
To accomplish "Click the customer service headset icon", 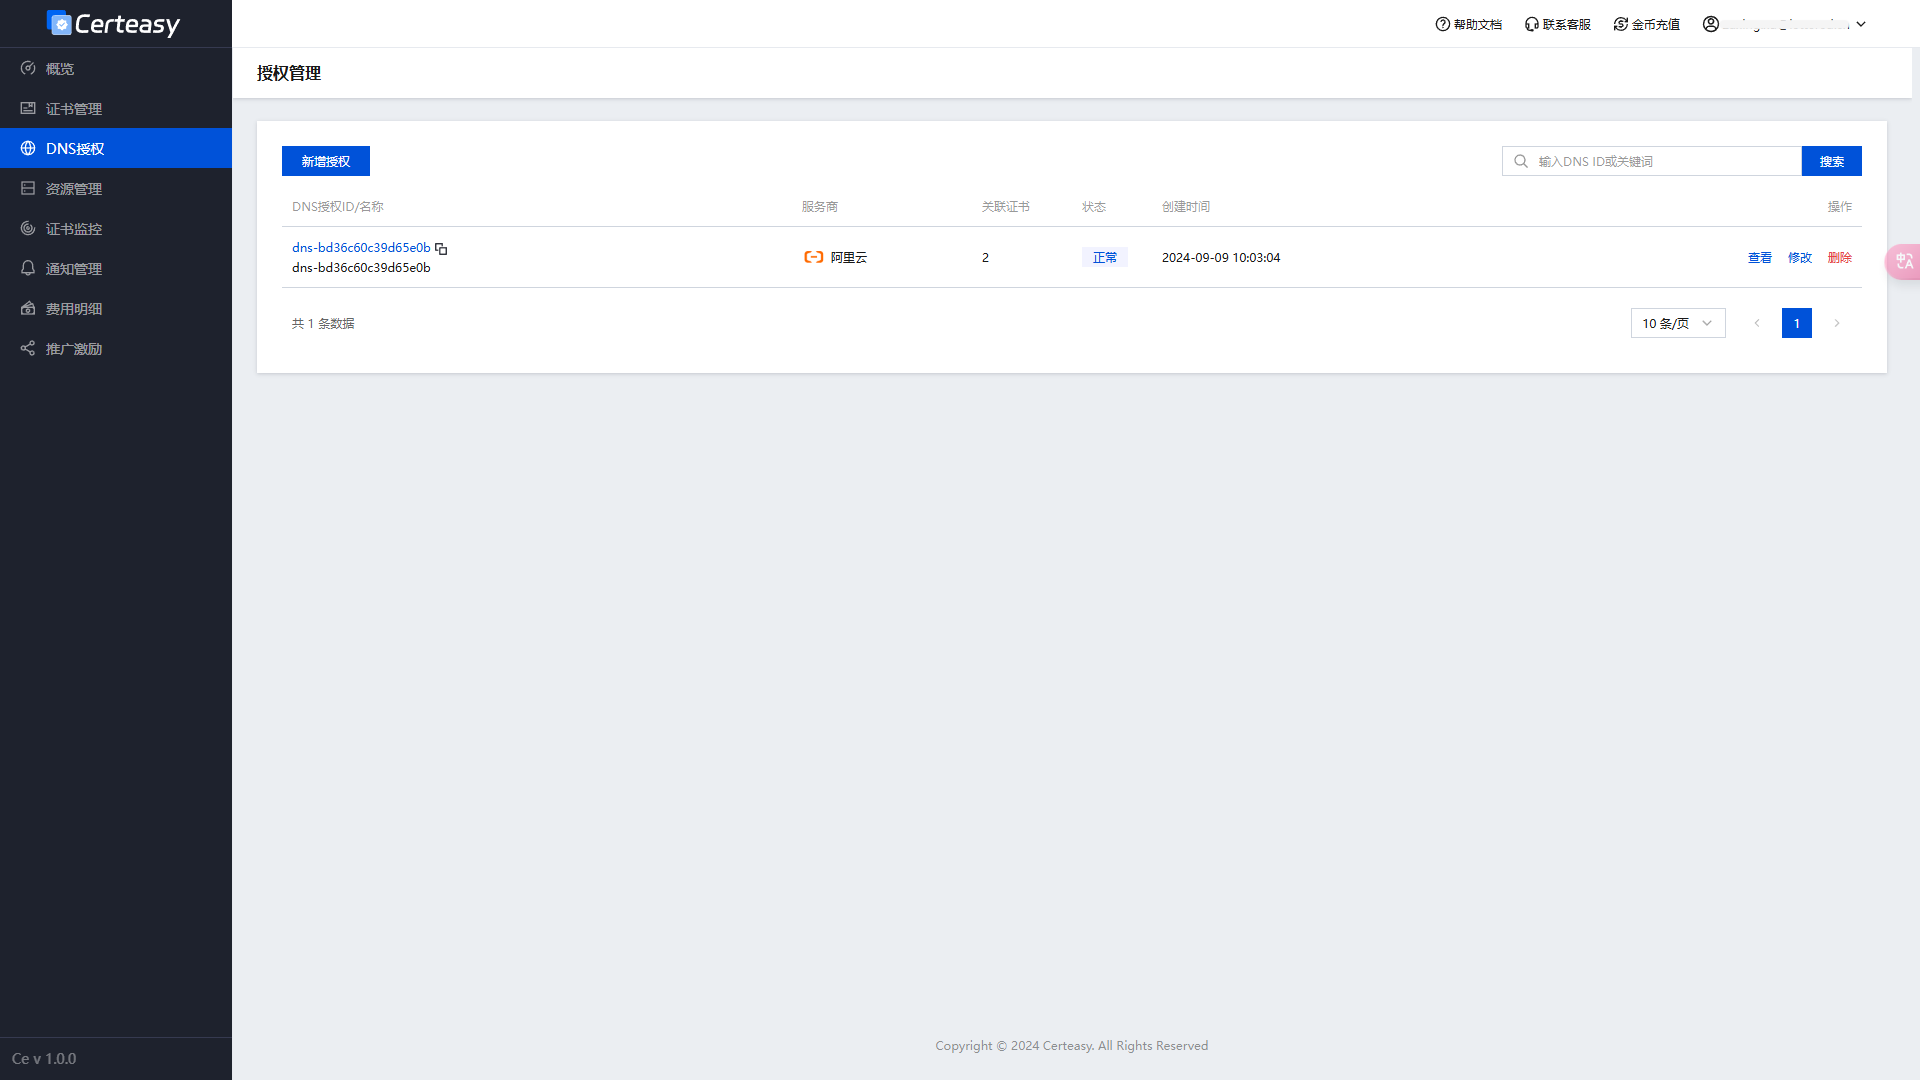I will coord(1532,24).
